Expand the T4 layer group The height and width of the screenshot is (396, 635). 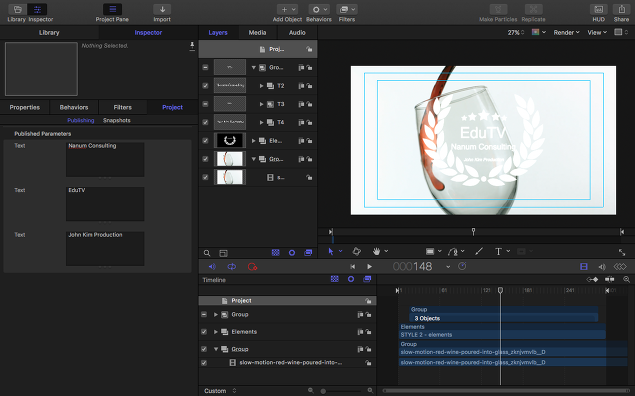coord(261,122)
